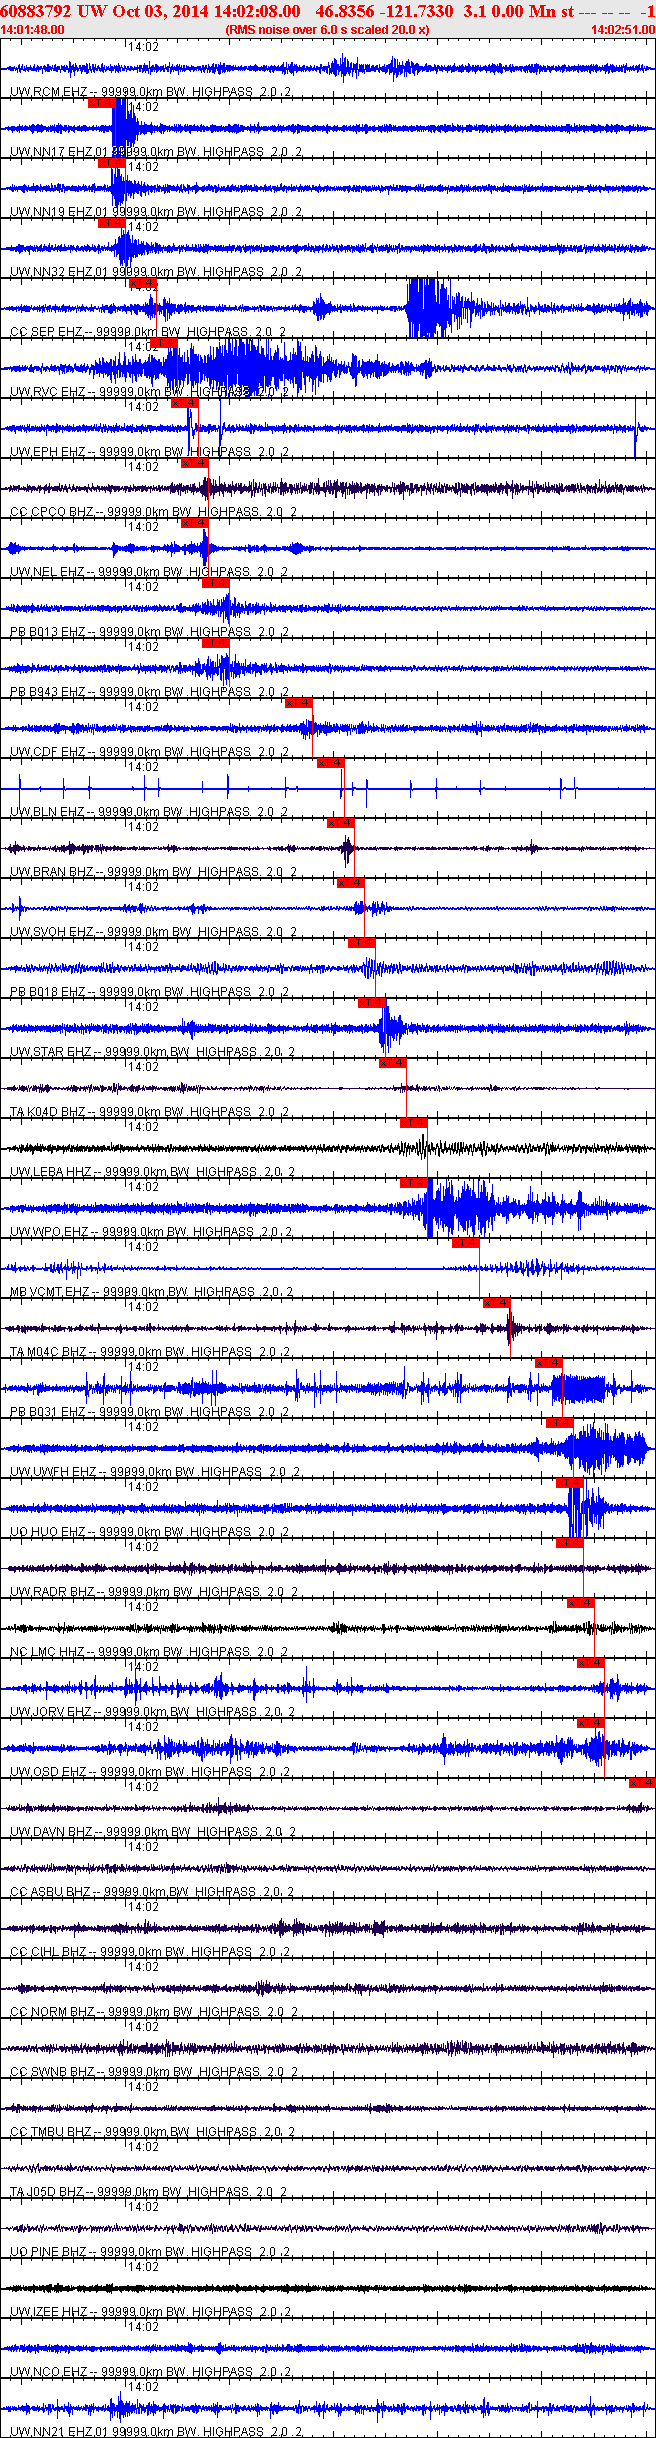Click red pick marker on the UW.DAVN trace
This screenshot has width=656, height=2438.
pos(641,1782)
